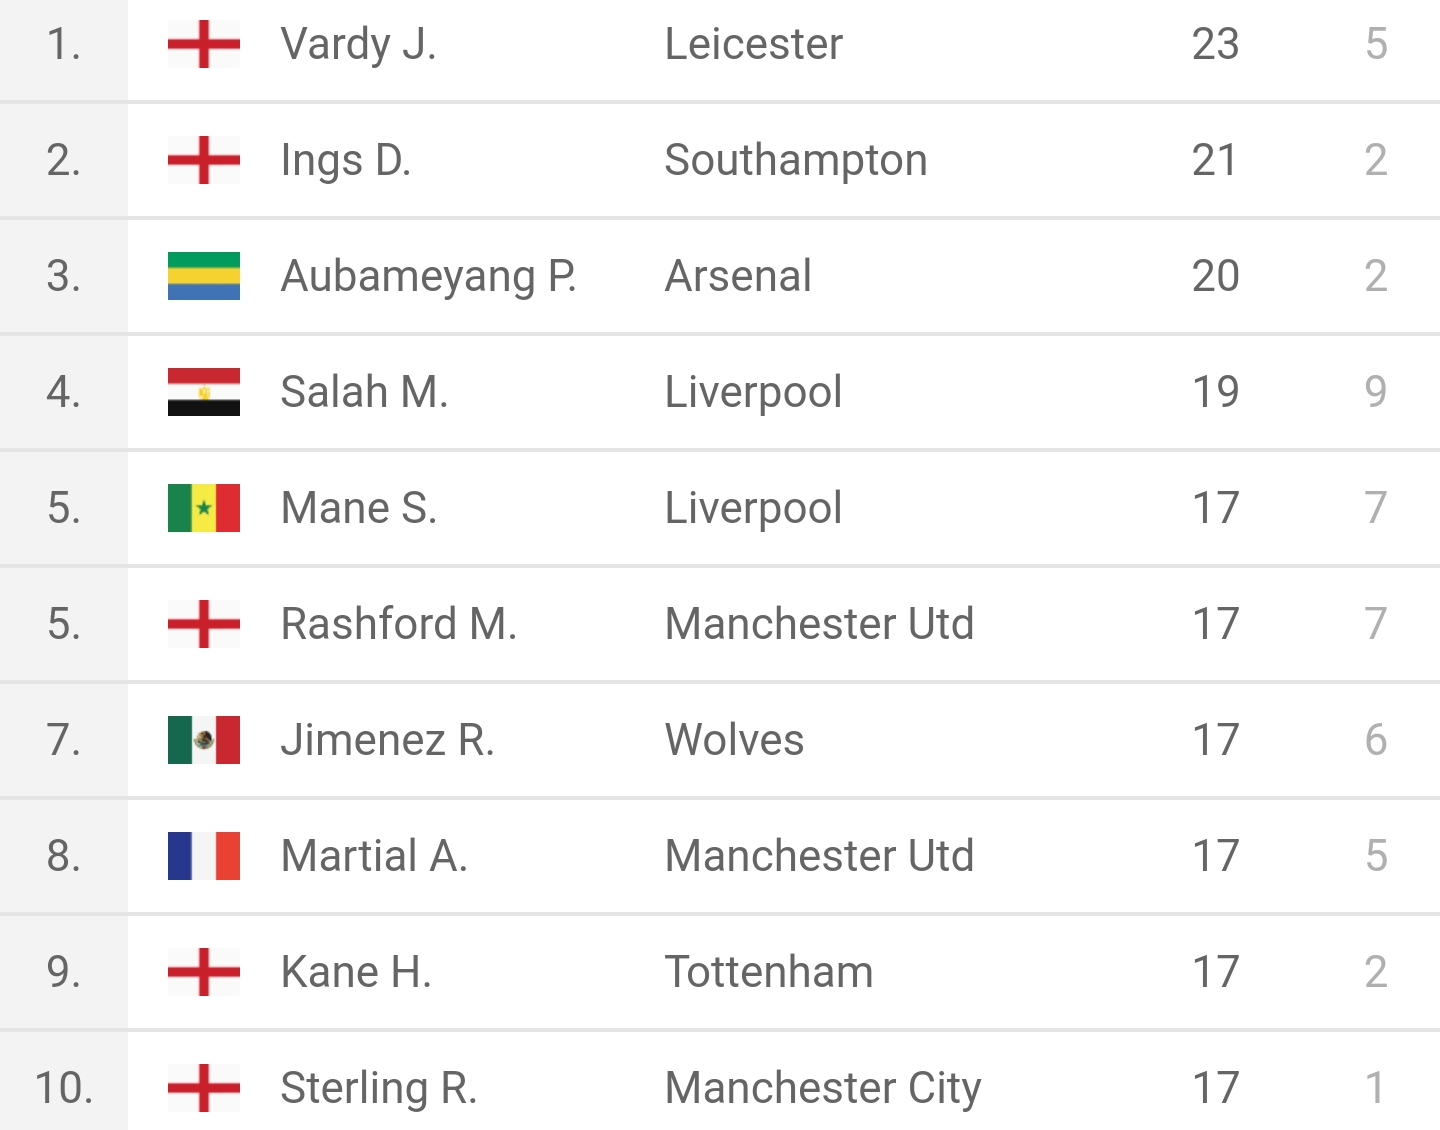This screenshot has width=1440, height=1130.
Task: Open the Wolves team link
Action: [x=735, y=740]
